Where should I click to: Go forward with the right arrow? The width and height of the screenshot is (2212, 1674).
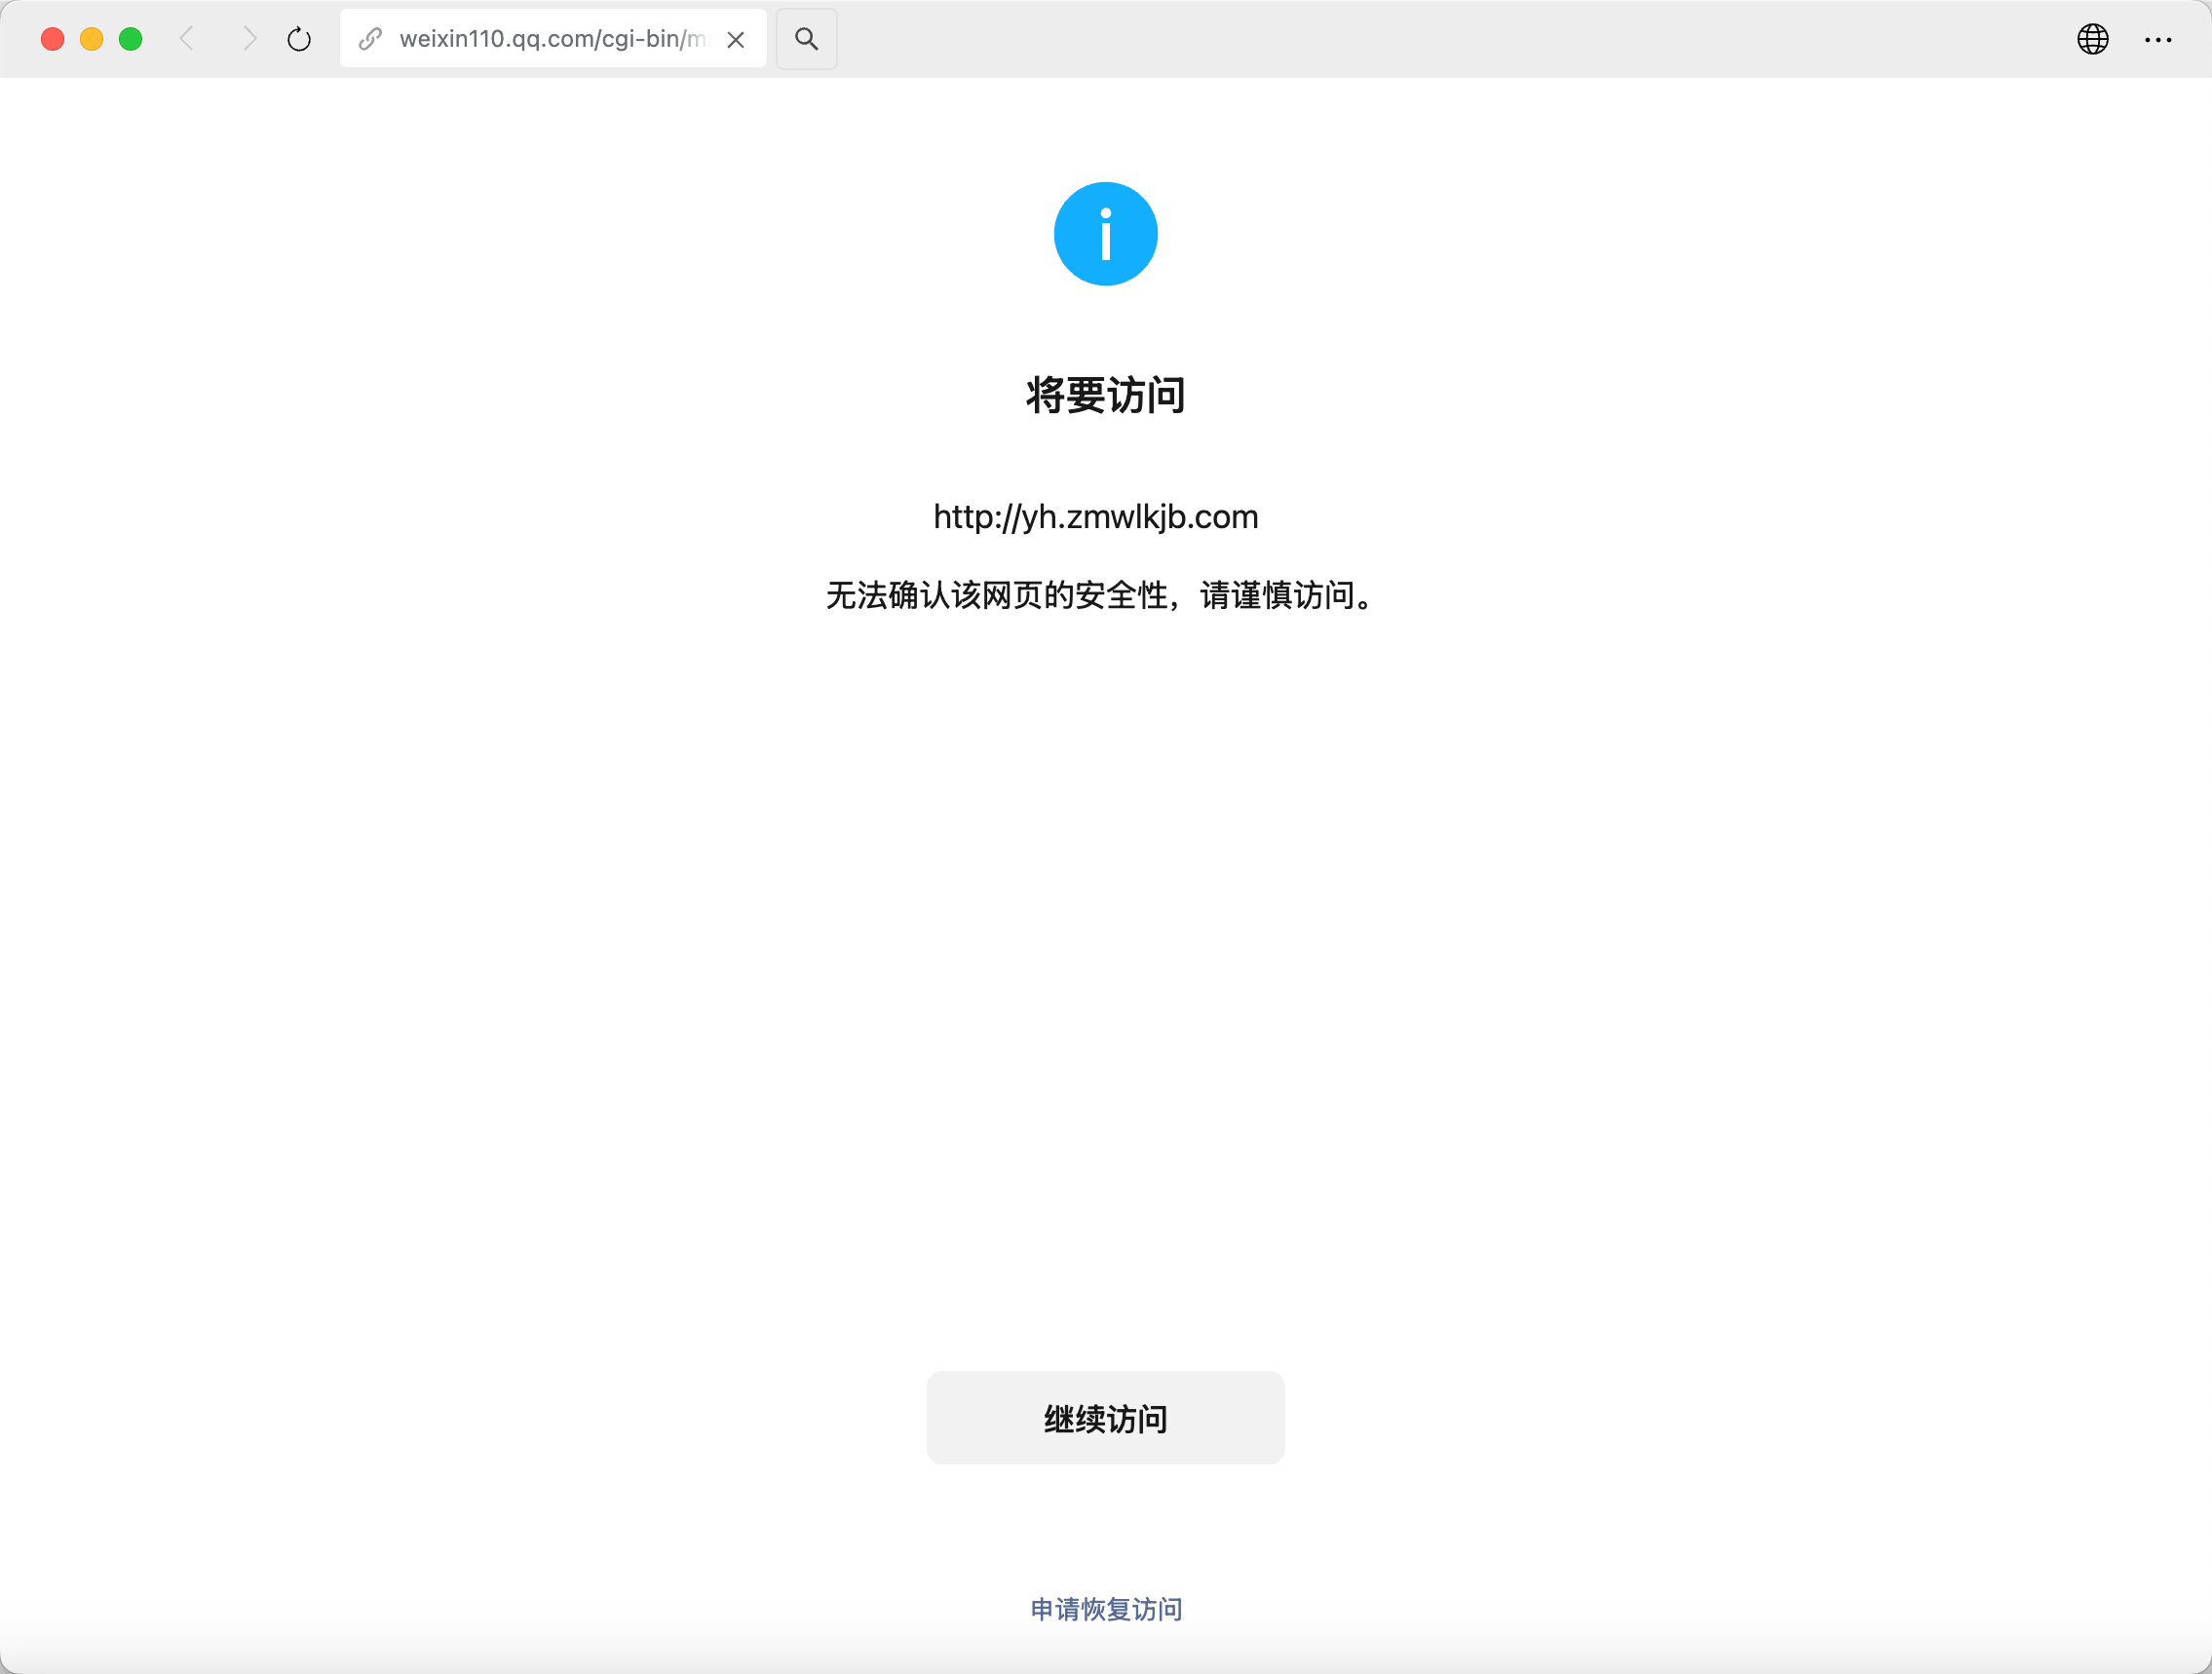pos(249,39)
